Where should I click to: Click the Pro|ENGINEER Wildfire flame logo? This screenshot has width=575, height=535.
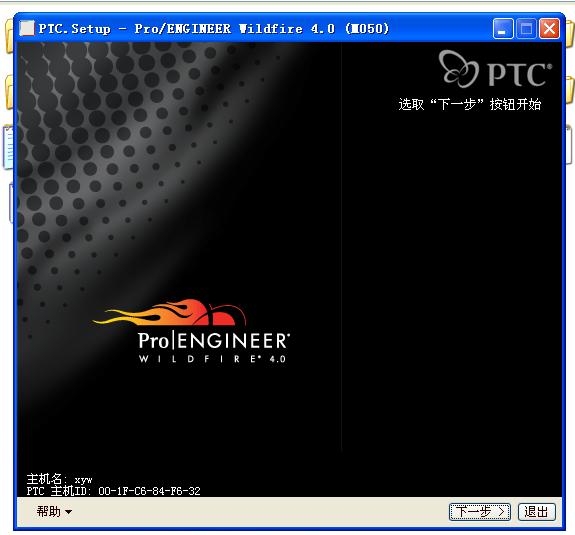point(170,313)
